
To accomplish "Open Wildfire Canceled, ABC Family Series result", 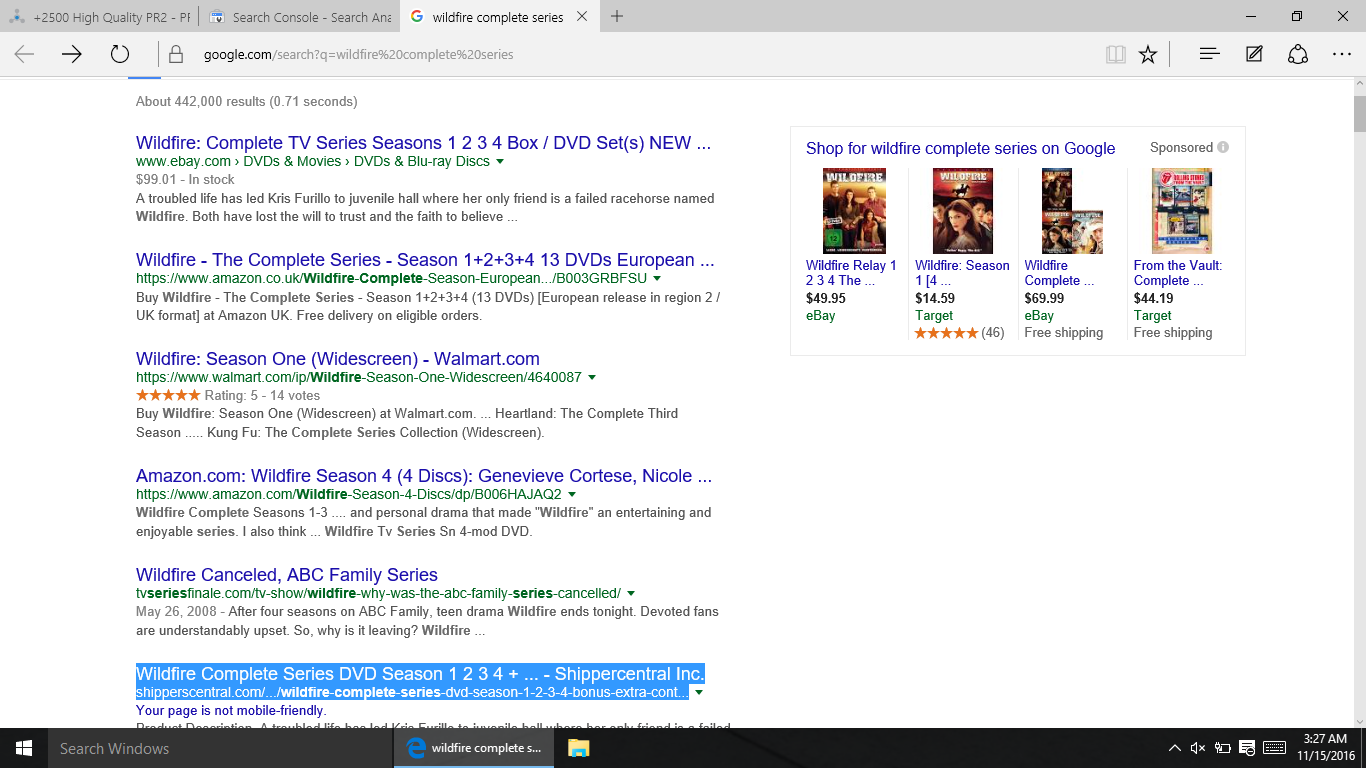I will tap(287, 575).
